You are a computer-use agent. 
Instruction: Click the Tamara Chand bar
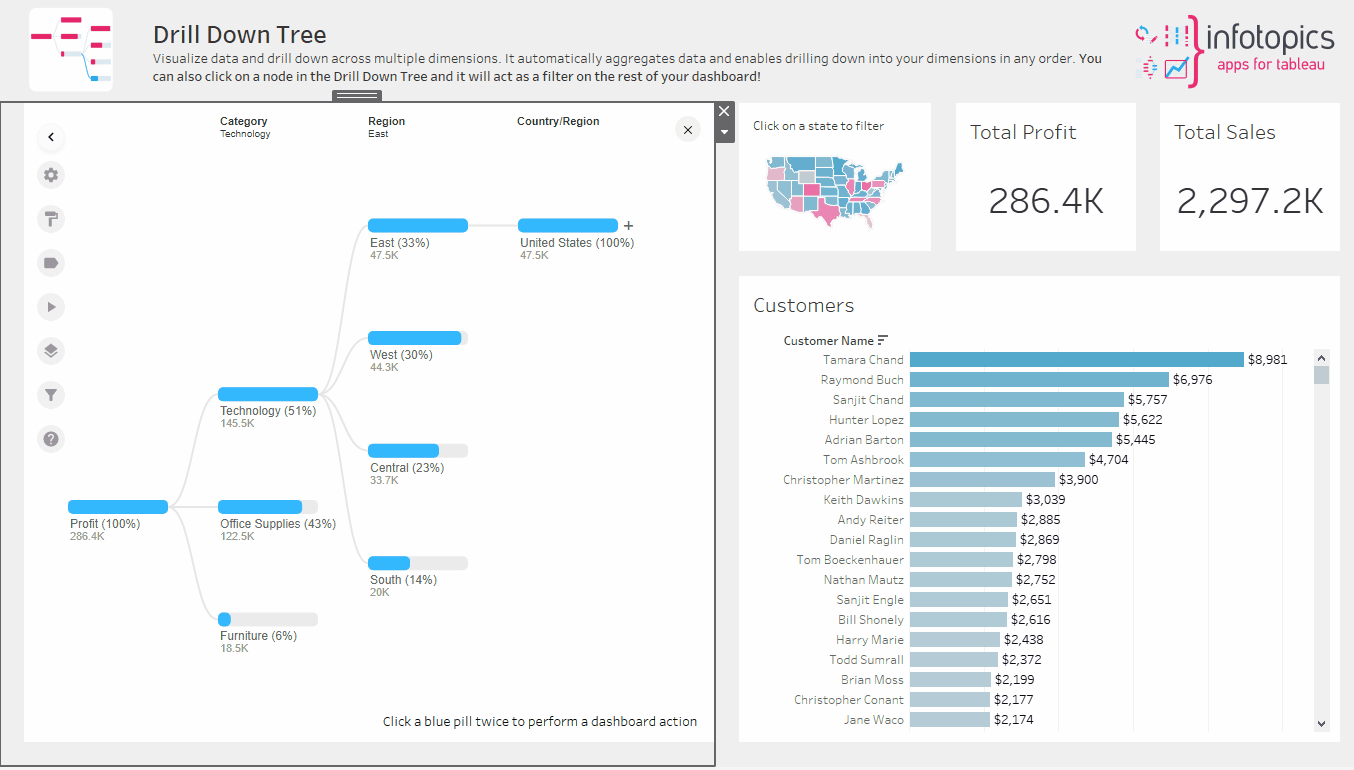[x=1076, y=360]
